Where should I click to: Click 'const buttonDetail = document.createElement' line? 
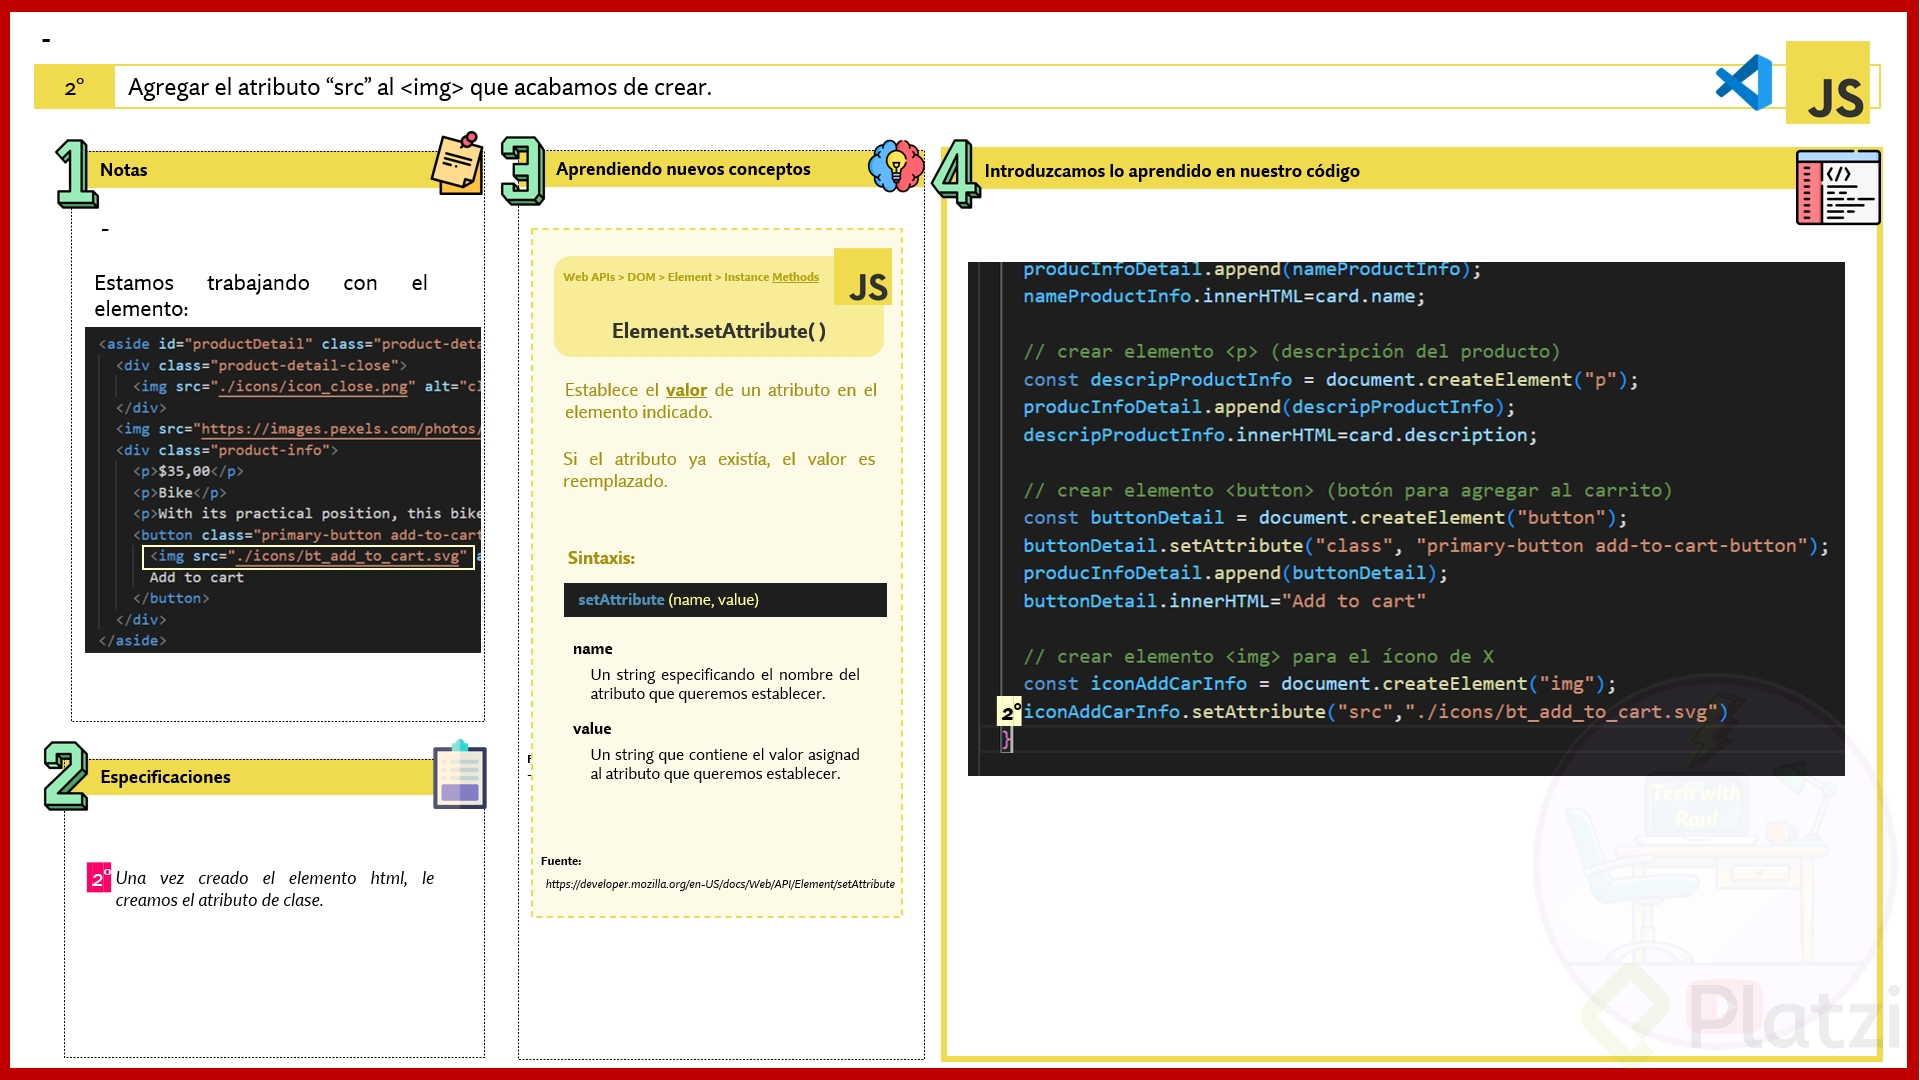tap(1325, 518)
